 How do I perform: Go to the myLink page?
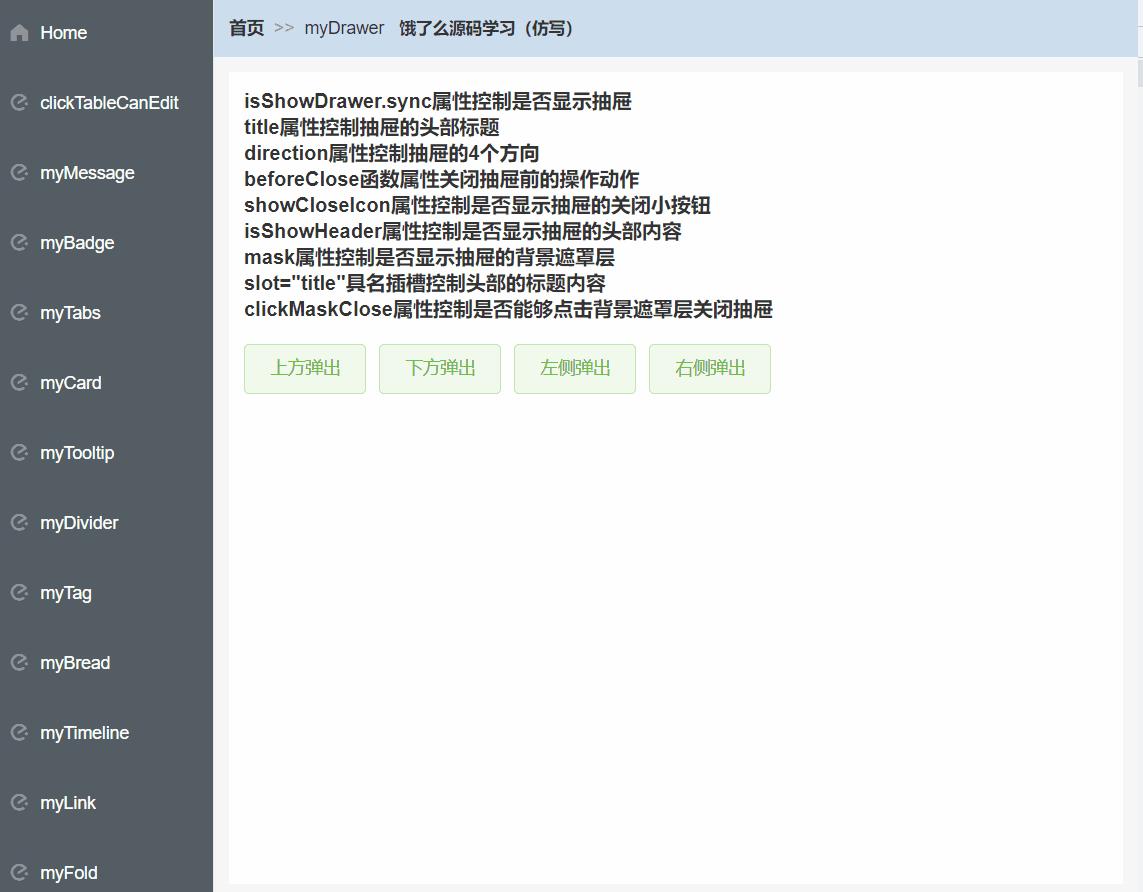point(106,802)
